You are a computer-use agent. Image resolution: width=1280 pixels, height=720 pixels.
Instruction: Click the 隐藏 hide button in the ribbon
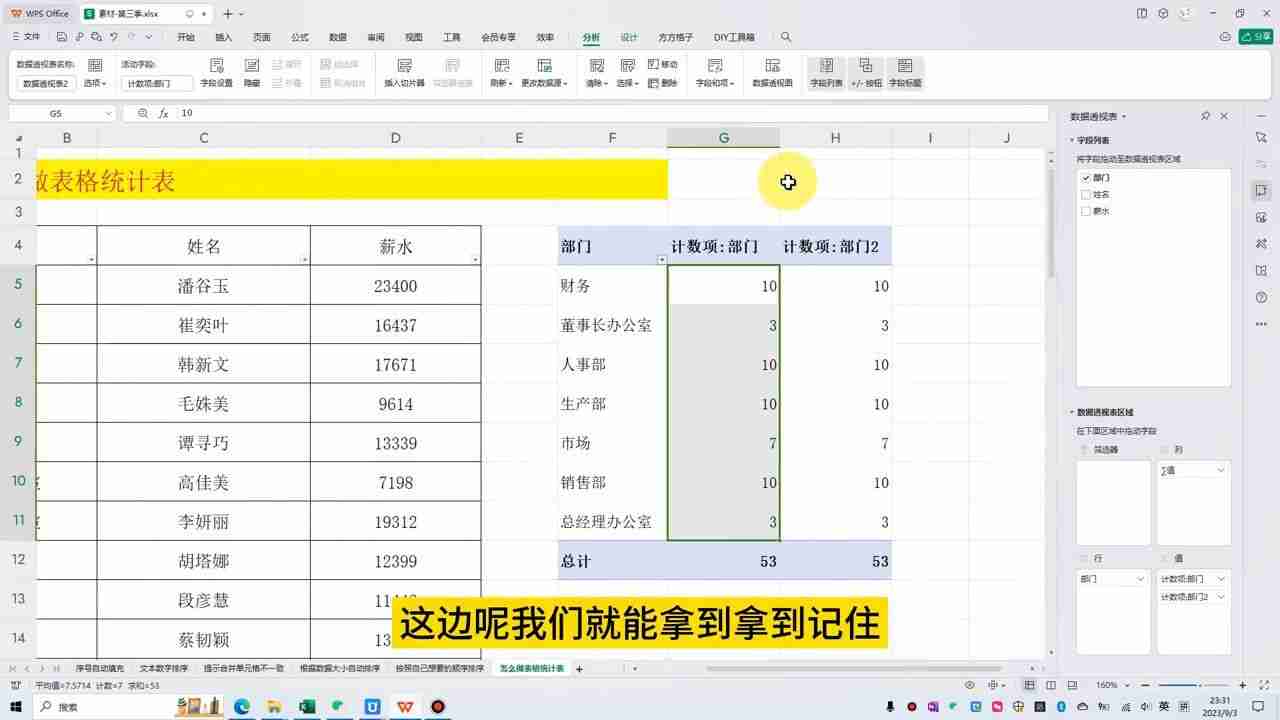[x=252, y=73]
